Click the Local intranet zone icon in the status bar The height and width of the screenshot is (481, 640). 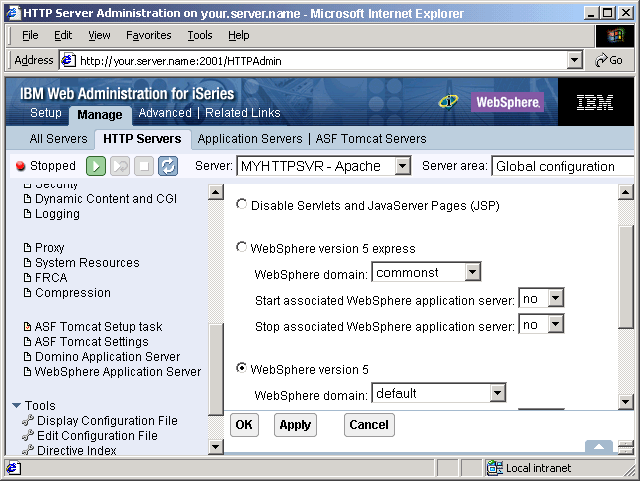[495, 468]
